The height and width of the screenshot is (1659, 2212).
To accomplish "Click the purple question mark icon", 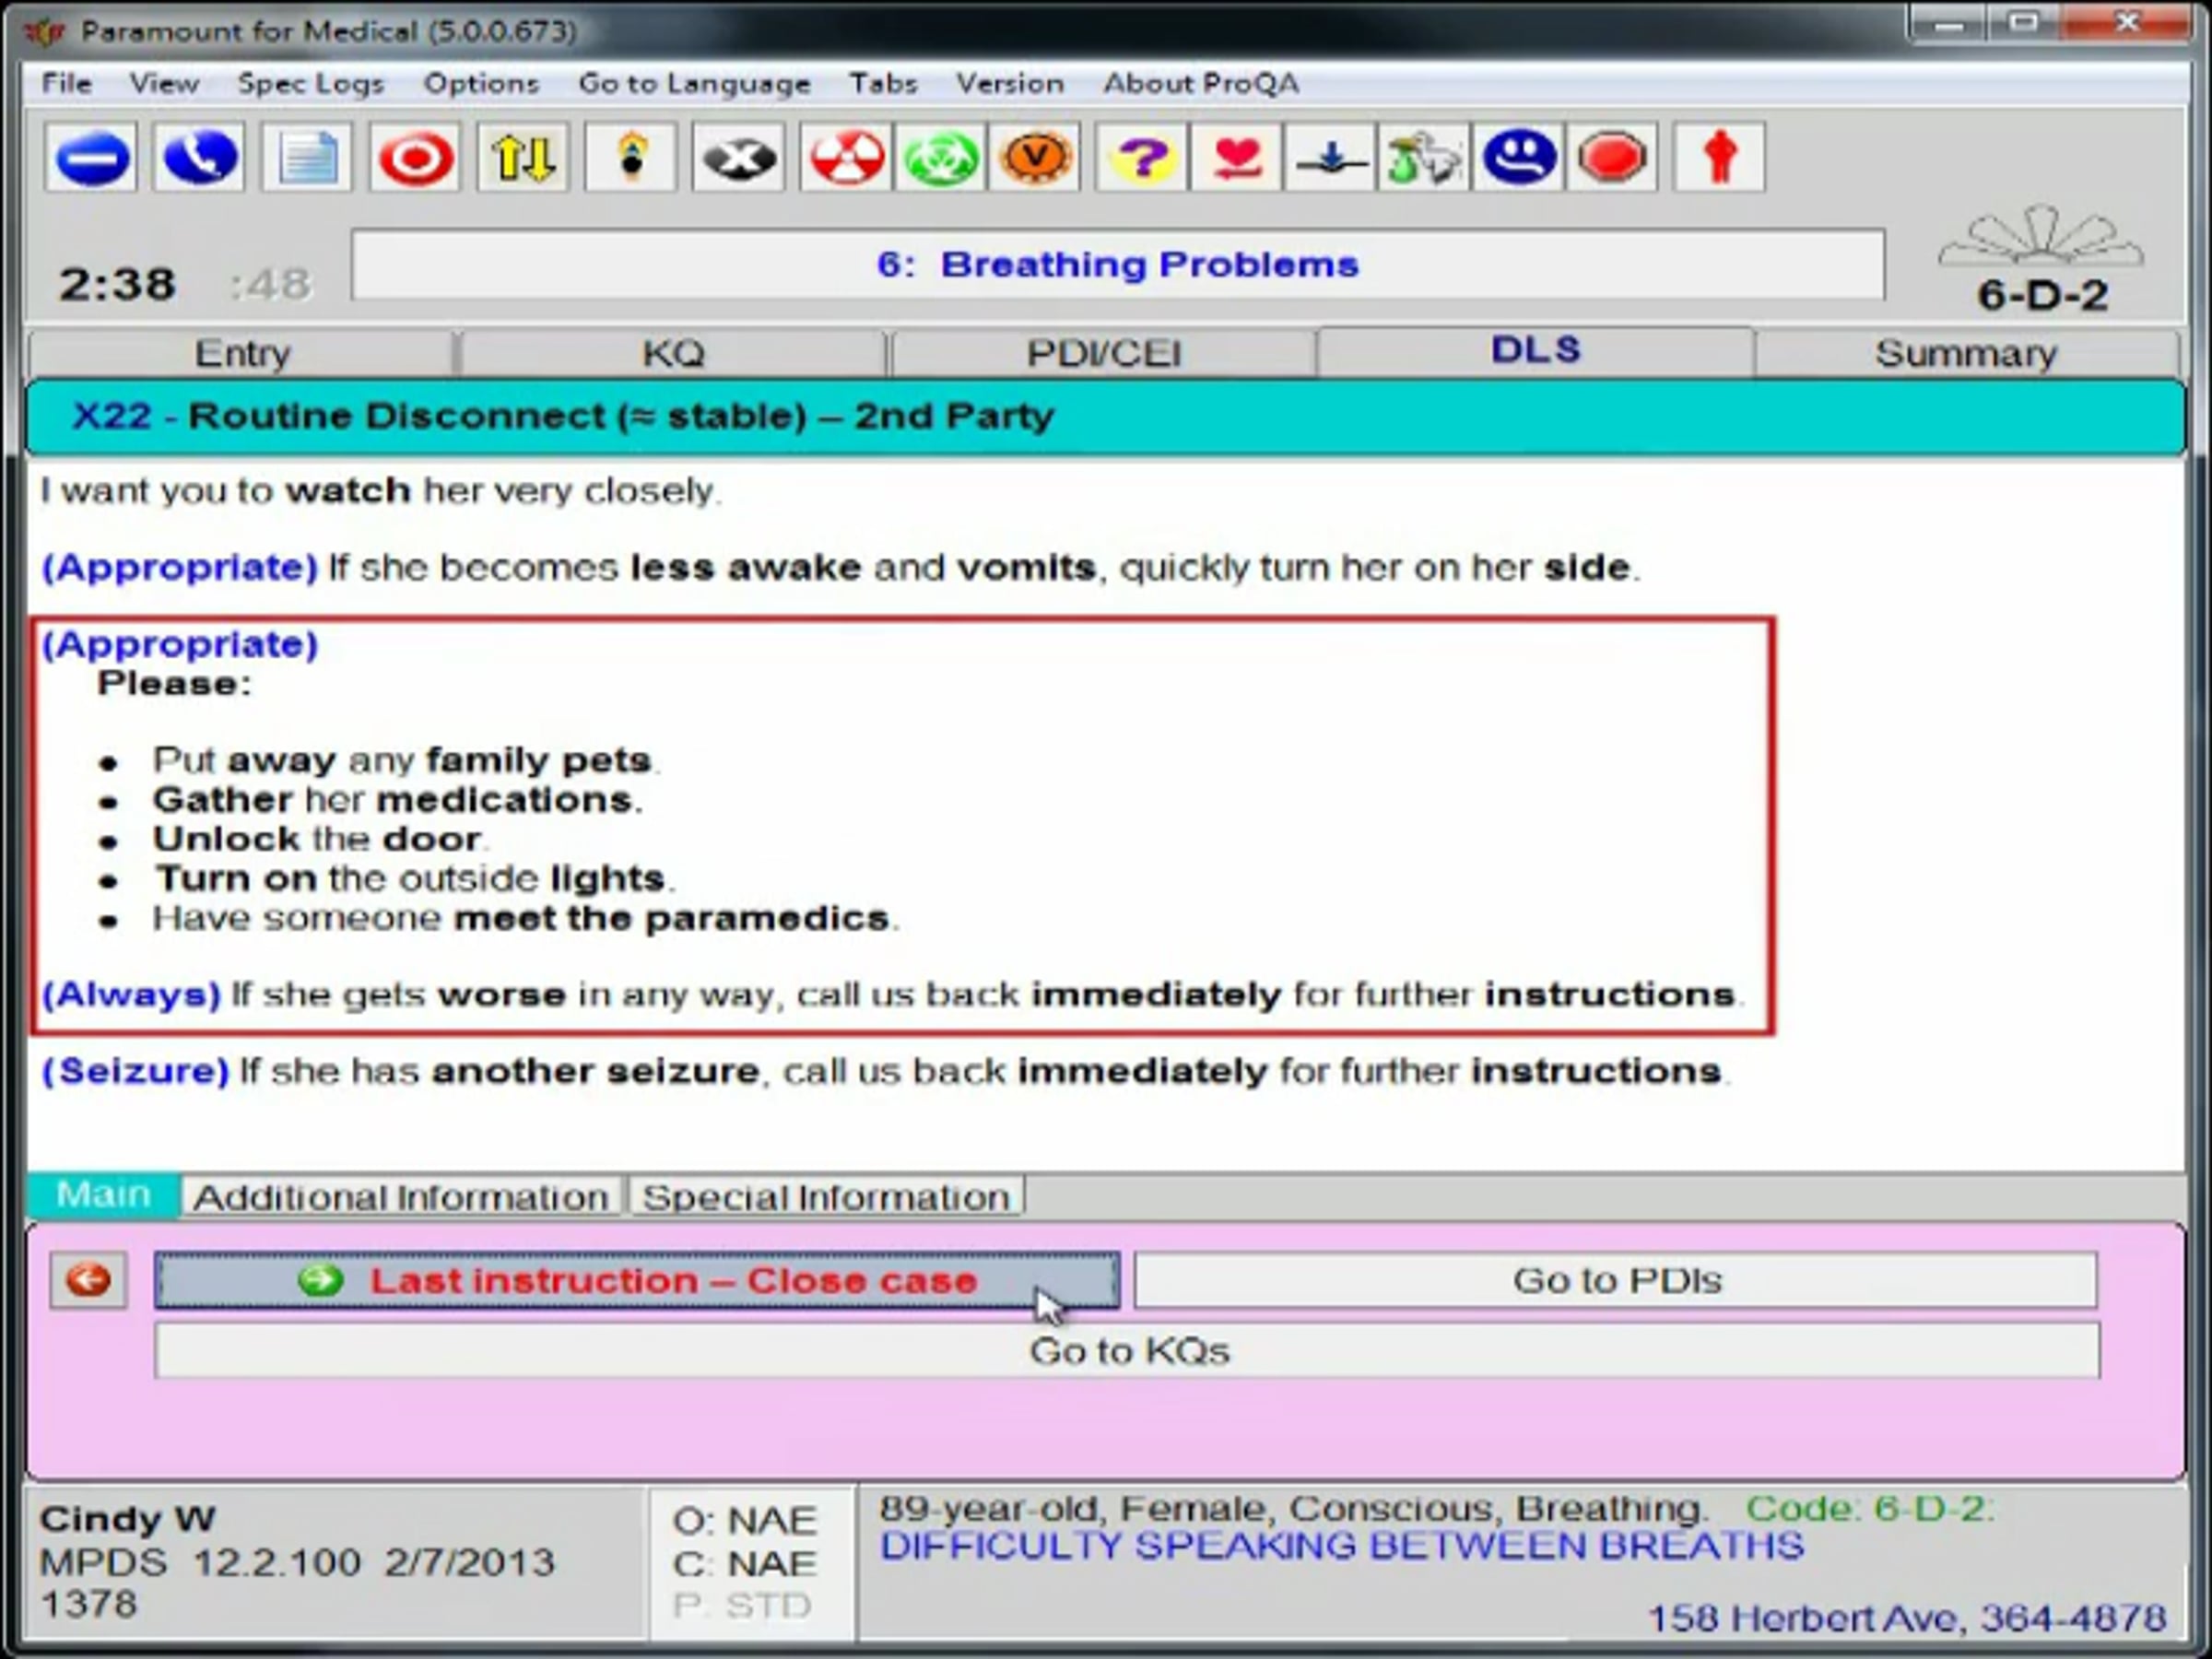I will coord(1142,157).
